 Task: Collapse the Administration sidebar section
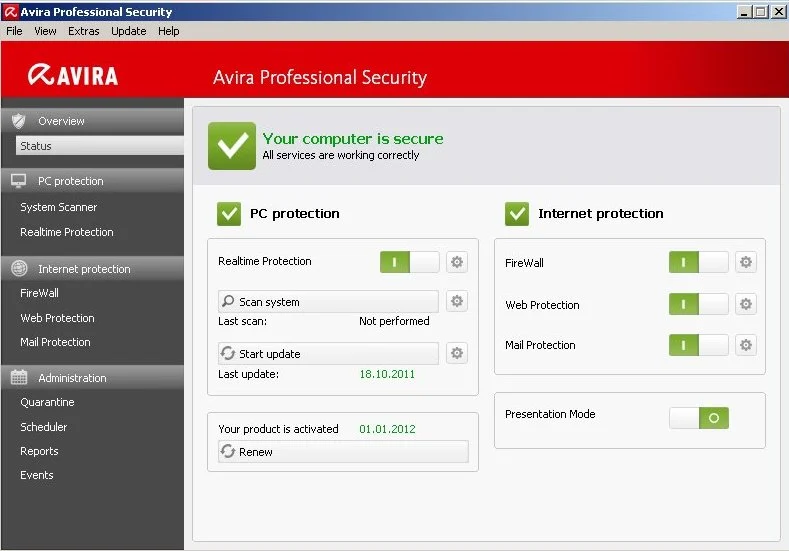(93, 377)
